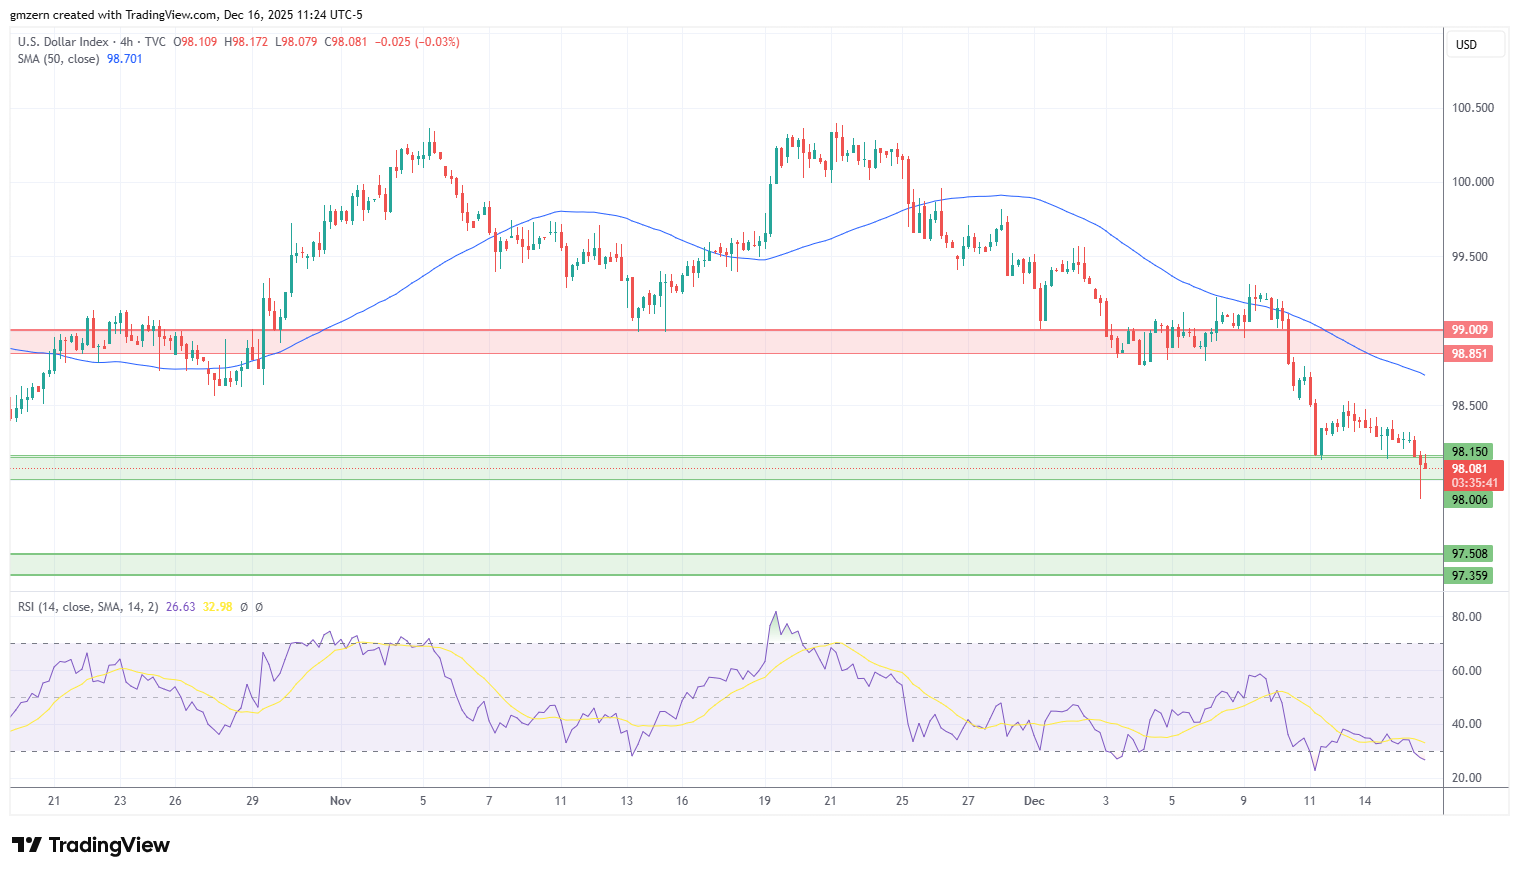Select the red resistance zone band on the chart
The image size is (1519, 875).
(x=726, y=342)
